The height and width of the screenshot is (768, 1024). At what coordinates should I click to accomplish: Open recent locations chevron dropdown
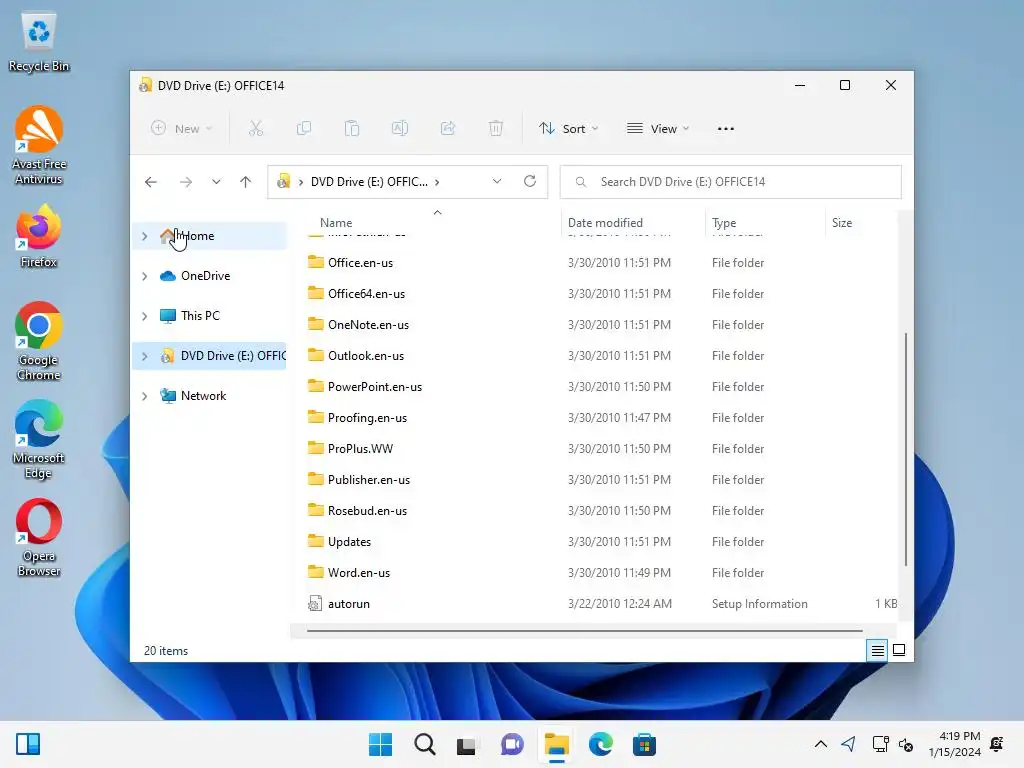coord(216,182)
